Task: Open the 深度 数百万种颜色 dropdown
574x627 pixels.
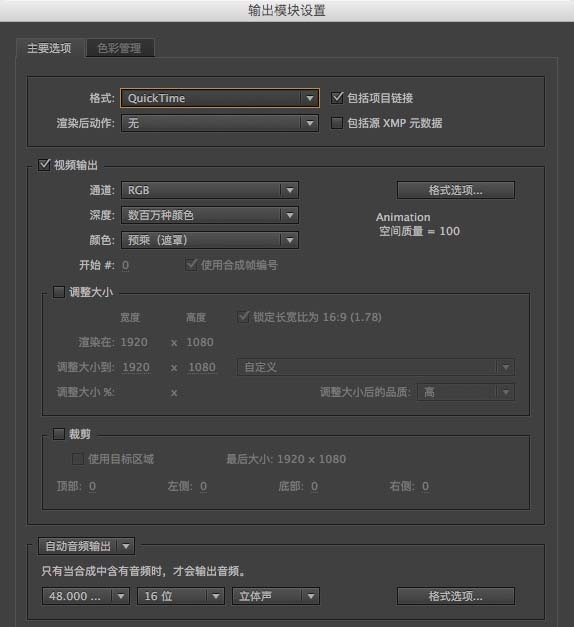Action: tap(210, 215)
